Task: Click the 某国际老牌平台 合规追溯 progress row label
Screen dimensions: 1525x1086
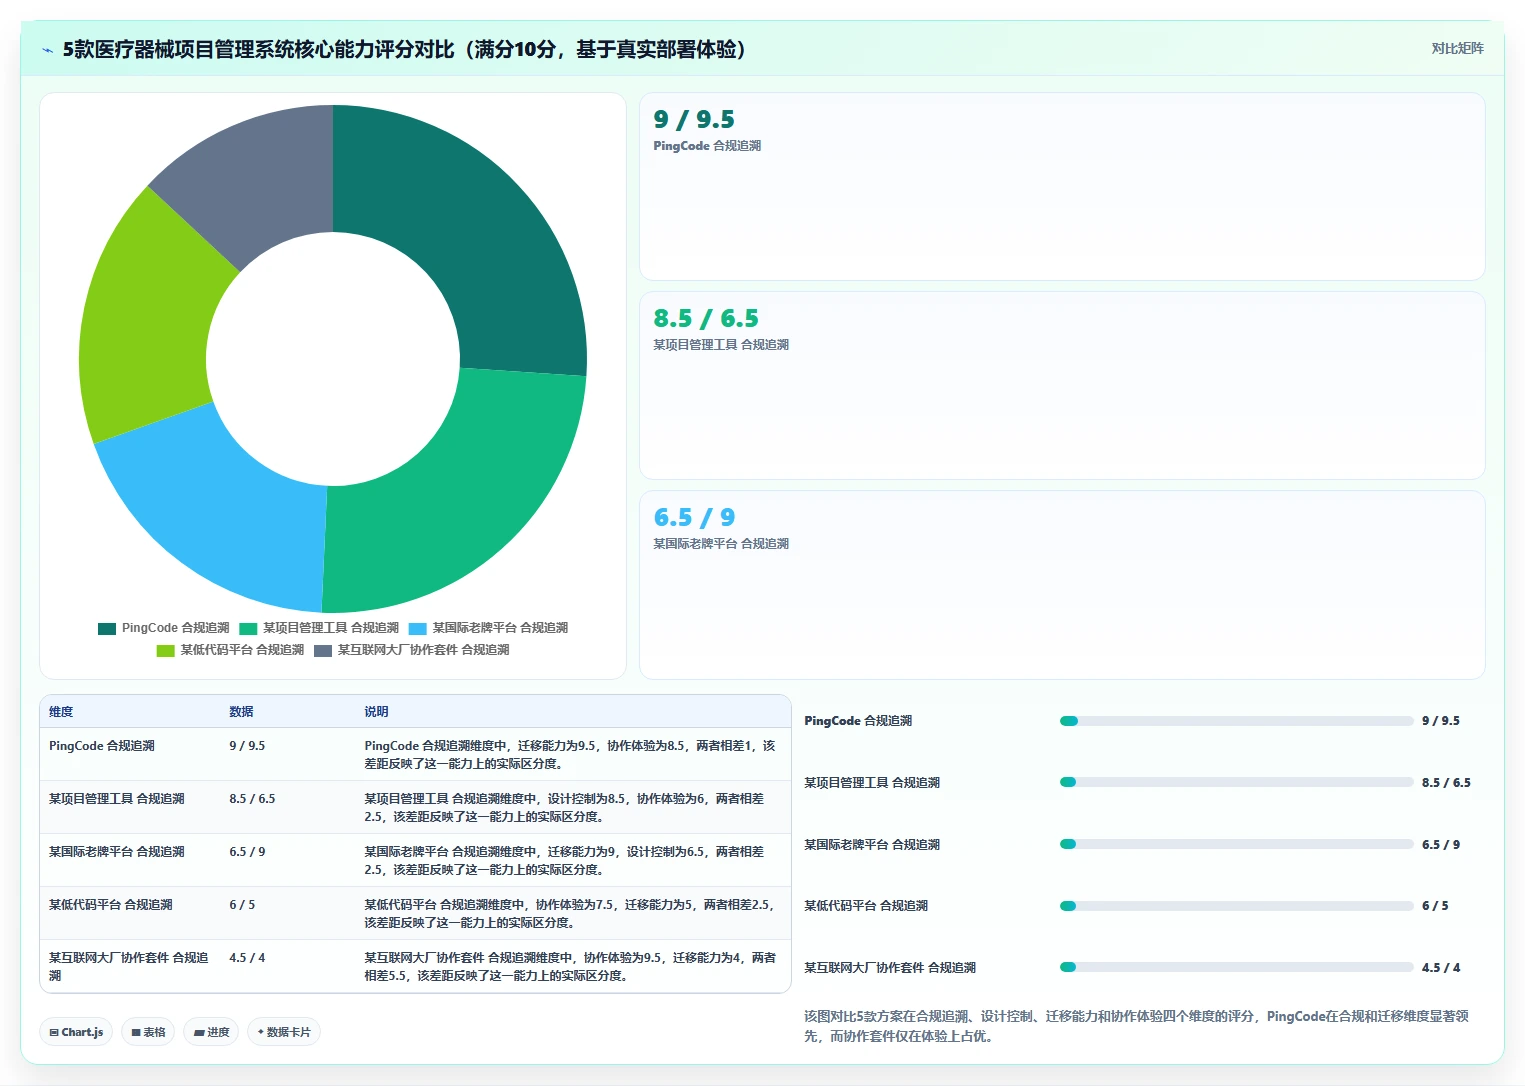Action: (872, 845)
